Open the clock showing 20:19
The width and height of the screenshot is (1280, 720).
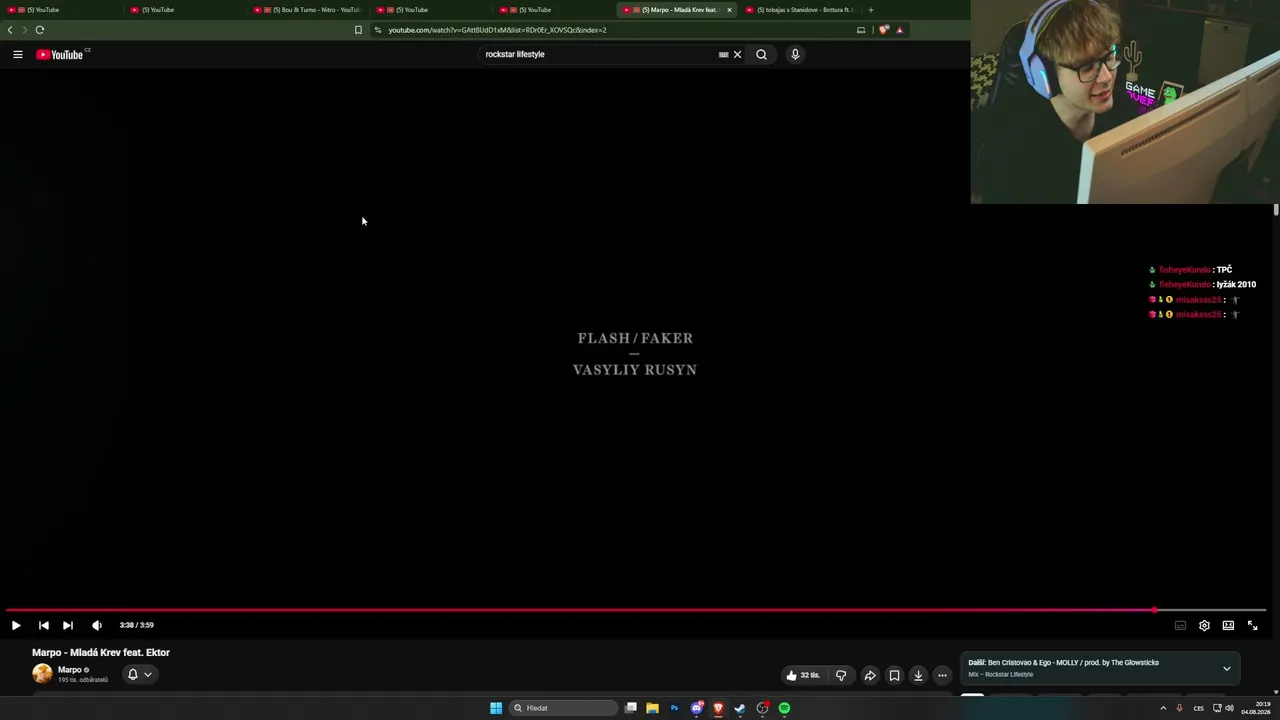point(1256,708)
